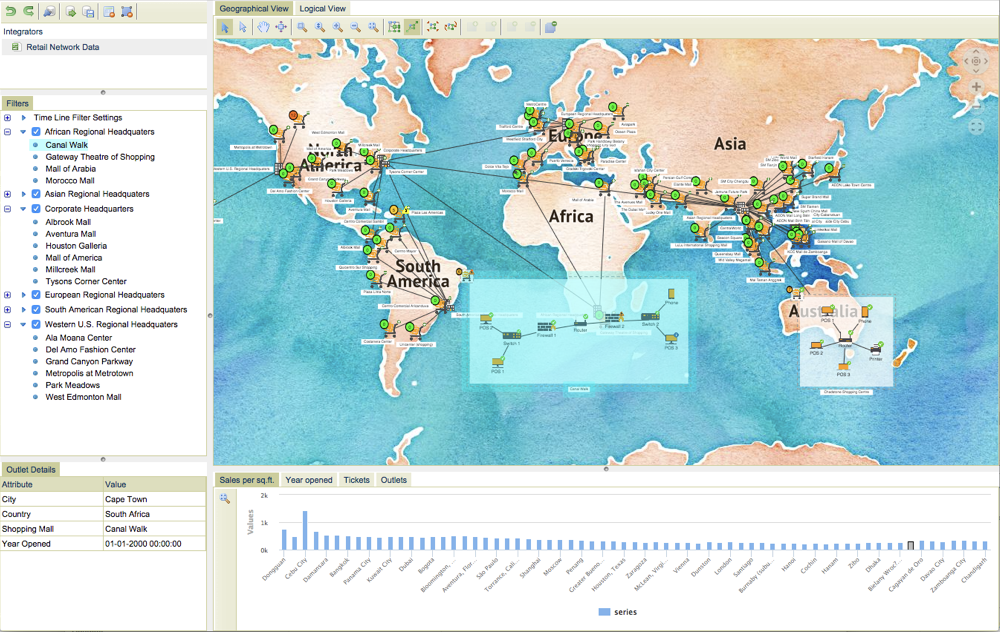Viewport: 1002px width, 632px height.
Task: Click the tallest bar for Cebu City
Action: pyautogui.click(x=305, y=530)
